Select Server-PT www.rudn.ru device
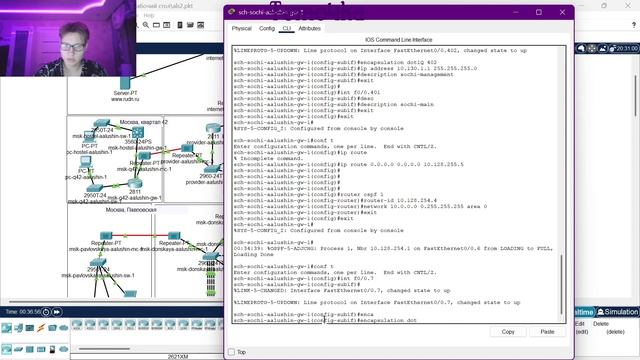This screenshot has height=360, width=640. (x=125, y=83)
